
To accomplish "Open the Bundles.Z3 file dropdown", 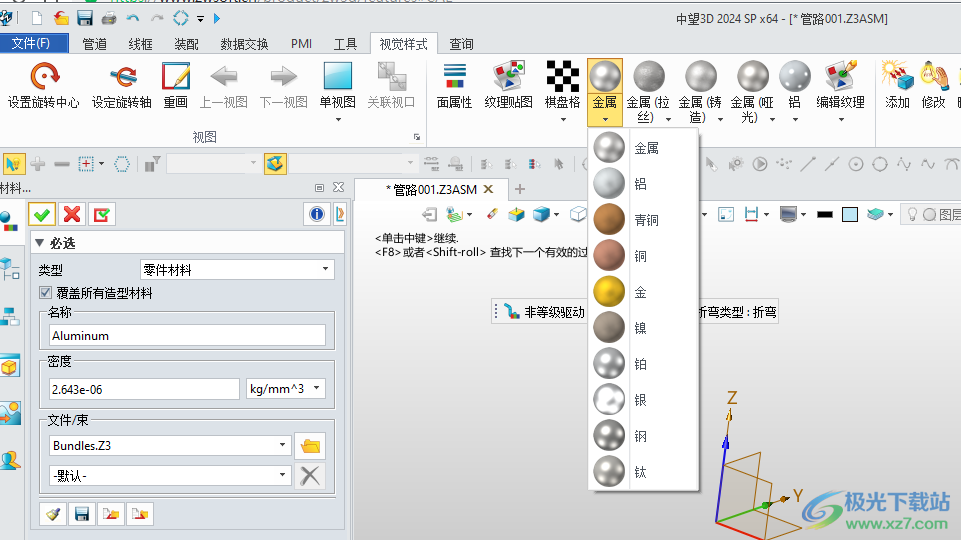I will [170, 446].
